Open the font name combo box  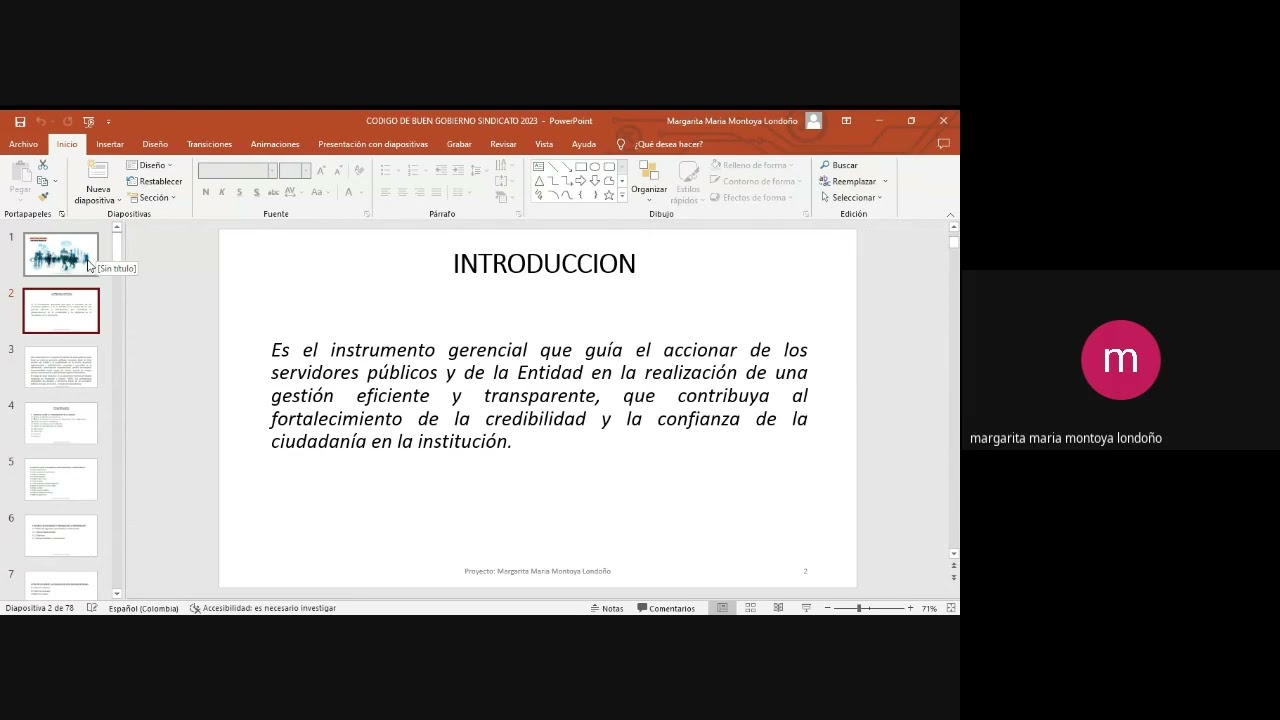(237, 171)
